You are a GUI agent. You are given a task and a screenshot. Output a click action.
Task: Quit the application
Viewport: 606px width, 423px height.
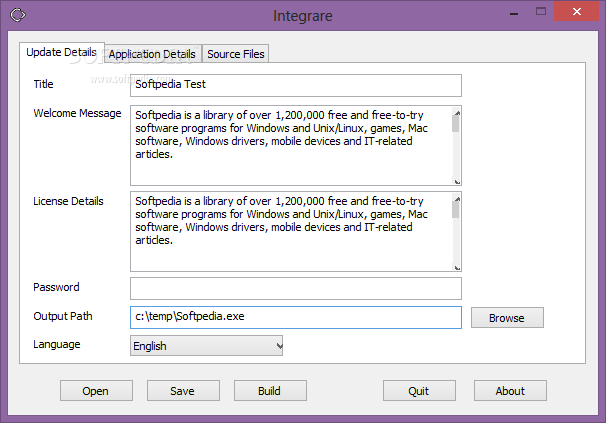pyautogui.click(x=419, y=391)
